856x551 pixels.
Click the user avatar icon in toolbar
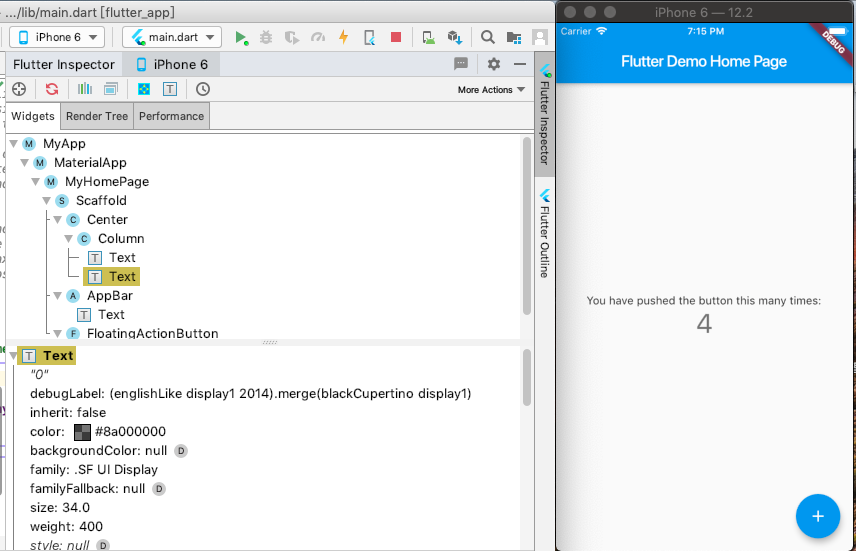tap(540, 37)
